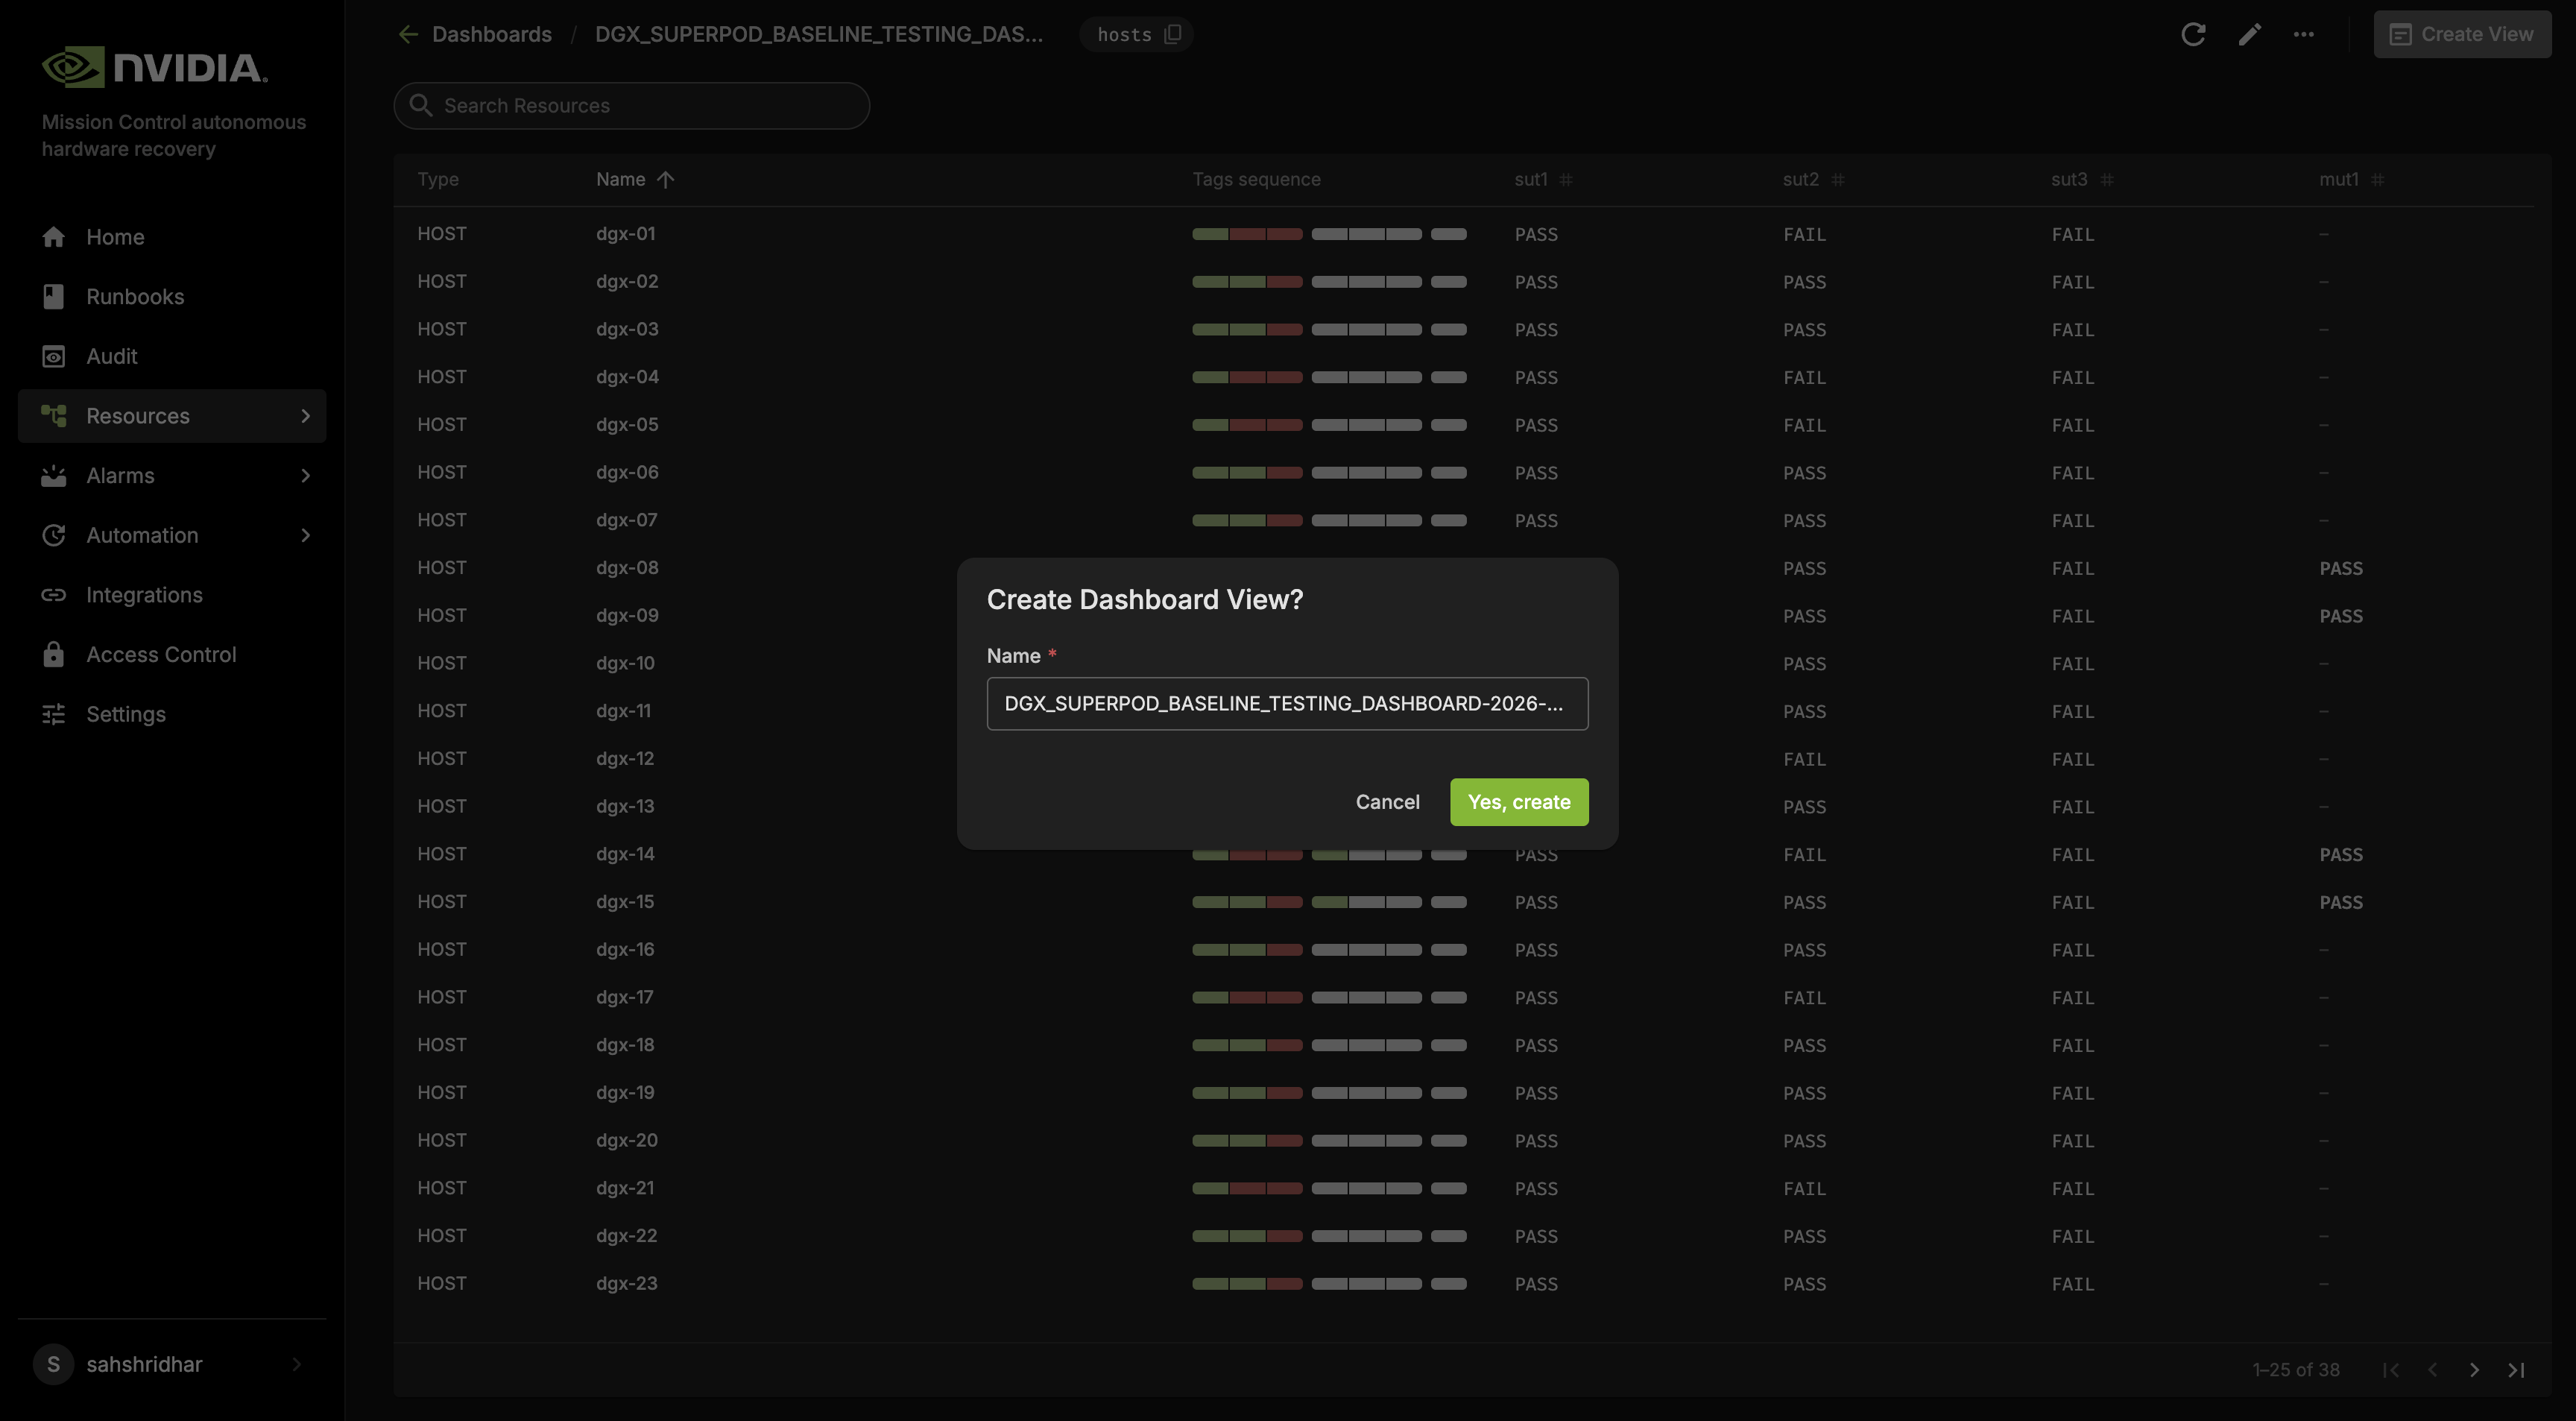Viewport: 2576px width, 1421px height.
Task: Click the sut2 column hash icon
Action: click(x=1838, y=180)
